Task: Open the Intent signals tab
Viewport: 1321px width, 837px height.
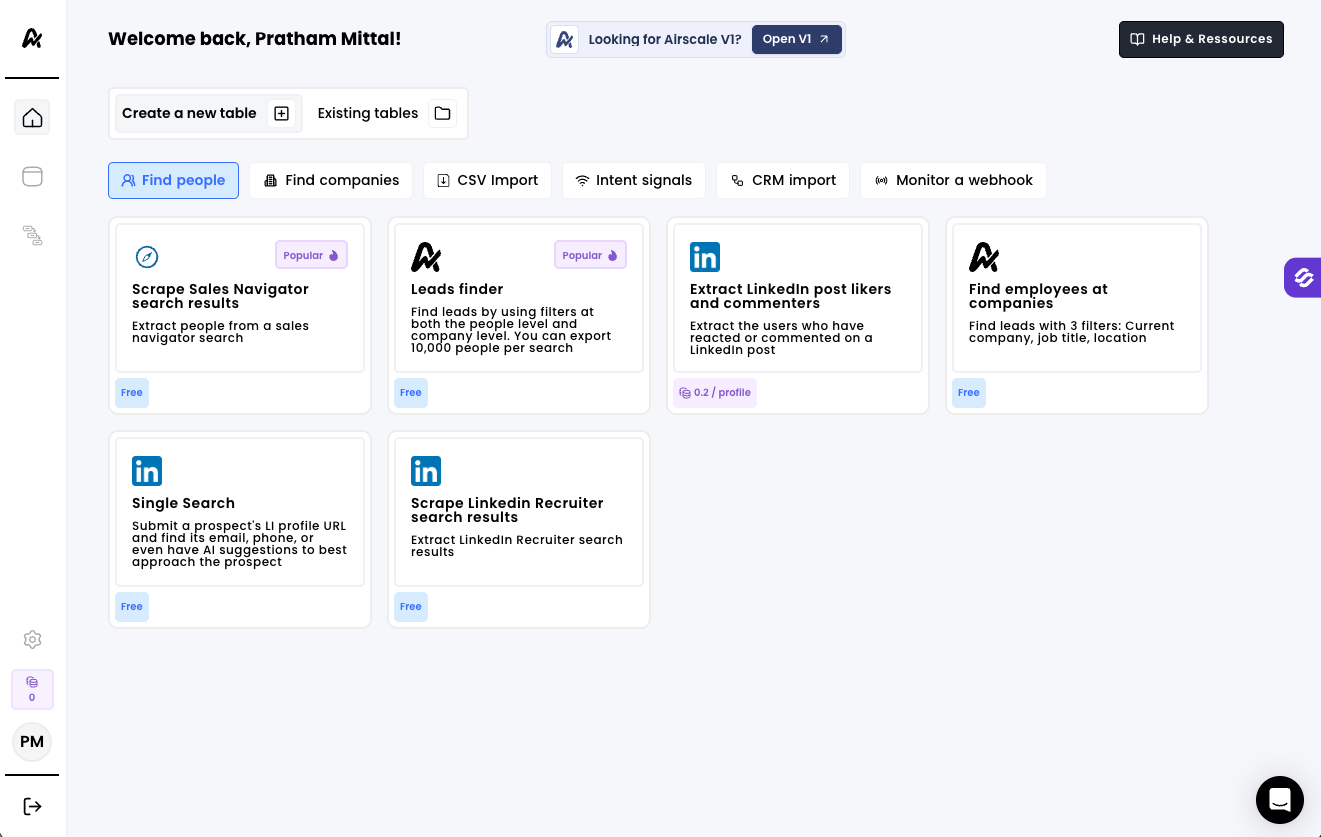Action: point(634,181)
